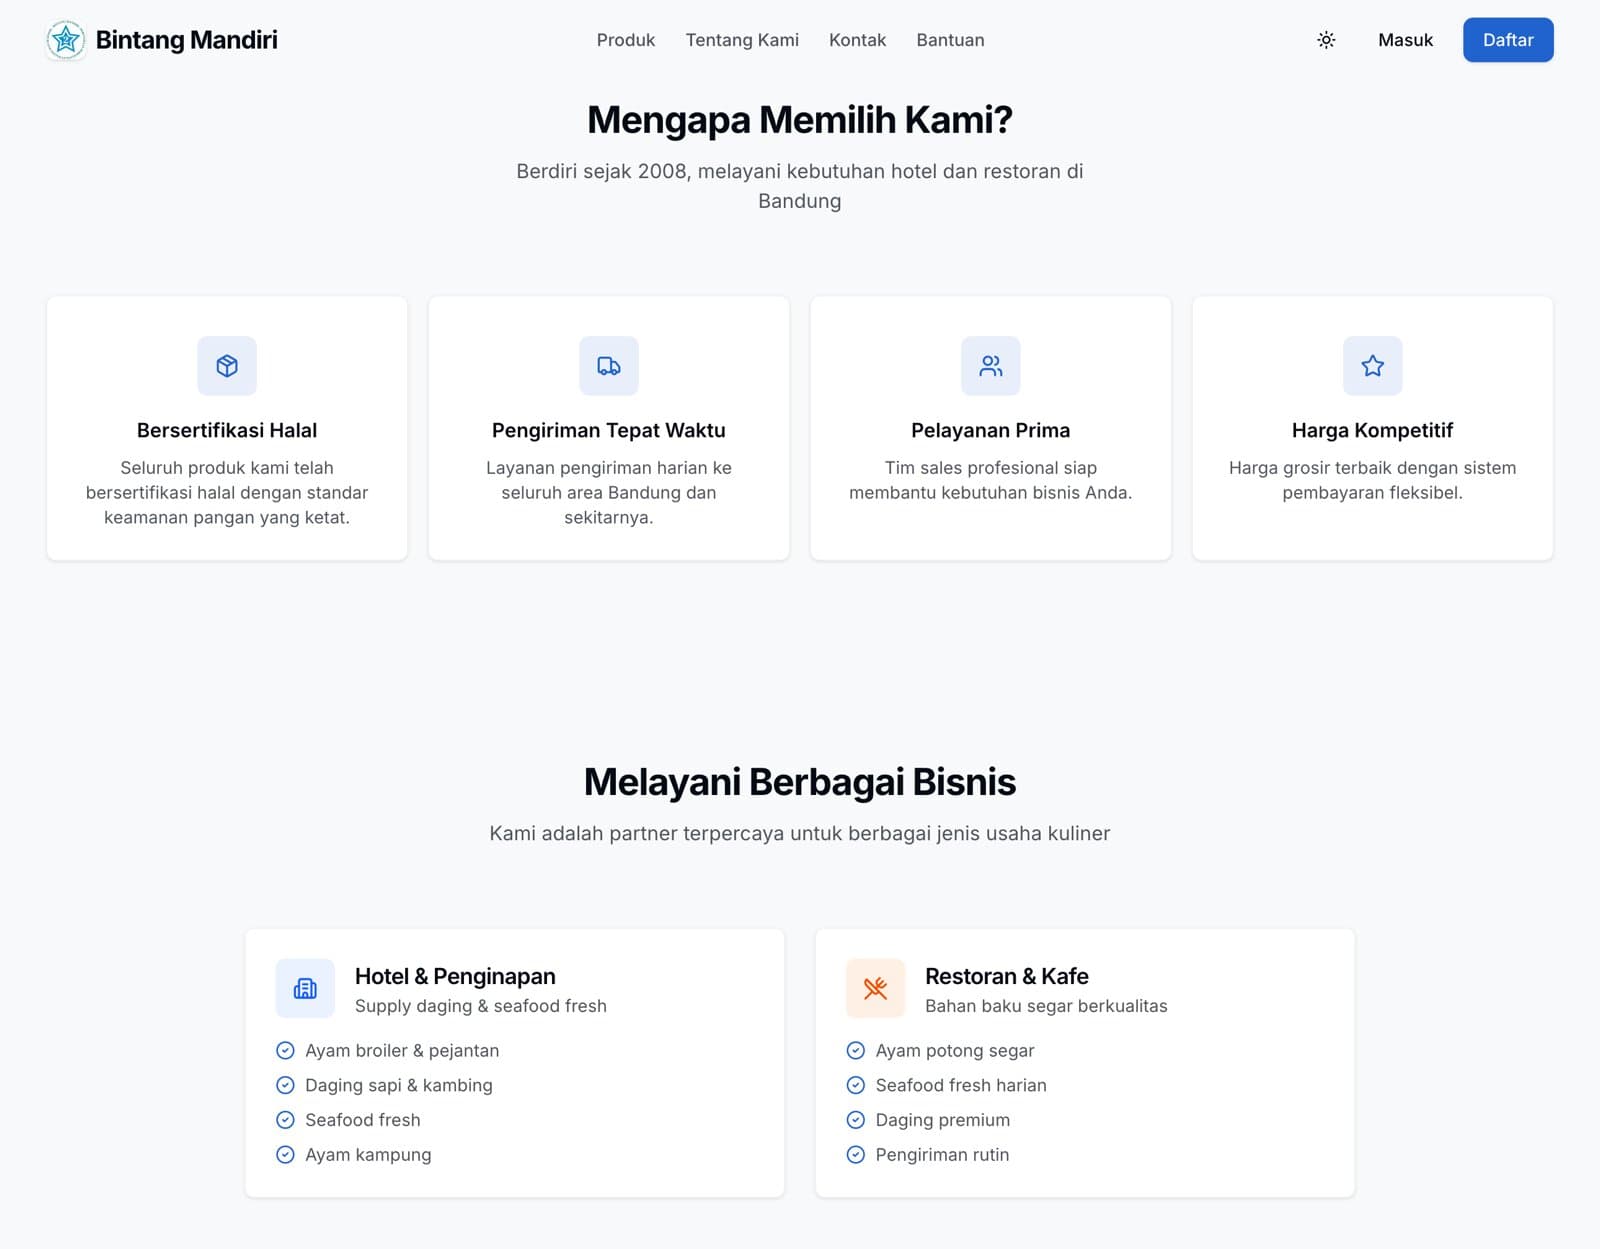Image resolution: width=1600 pixels, height=1249 pixels.
Task: Click text Bahan baku segar berkualitas
Action: 1046,1006
